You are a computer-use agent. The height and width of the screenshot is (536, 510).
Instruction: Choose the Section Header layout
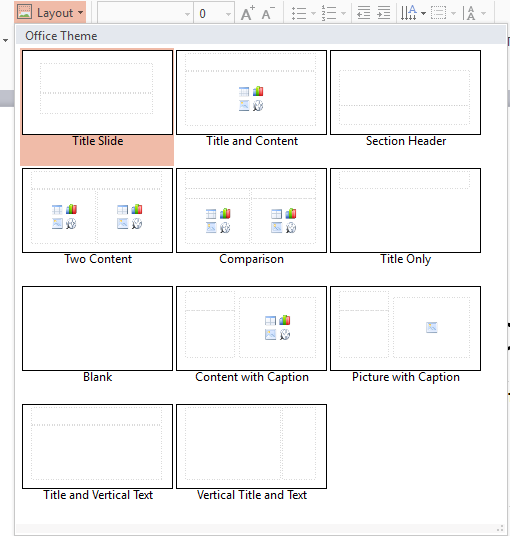point(405,99)
